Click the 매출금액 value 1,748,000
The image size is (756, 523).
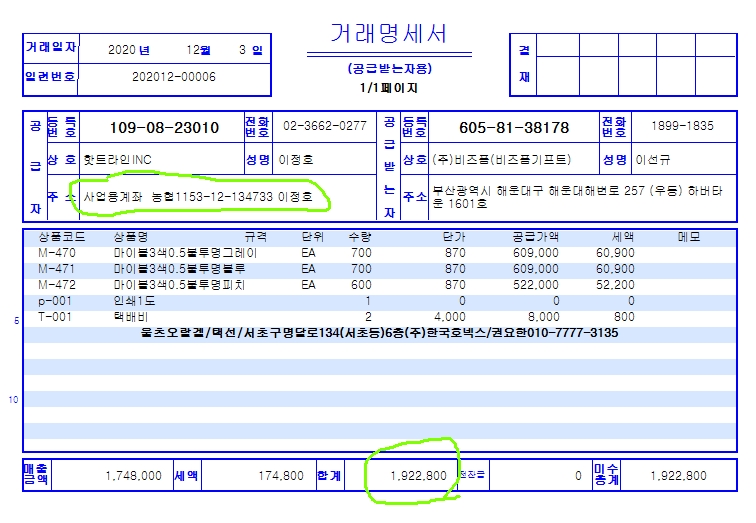point(133,476)
